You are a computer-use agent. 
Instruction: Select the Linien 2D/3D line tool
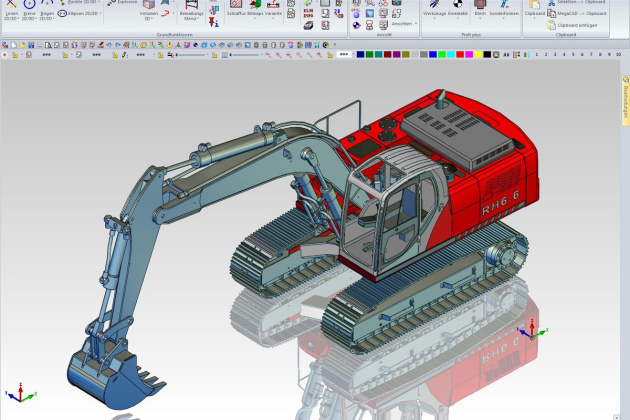(11, 9)
